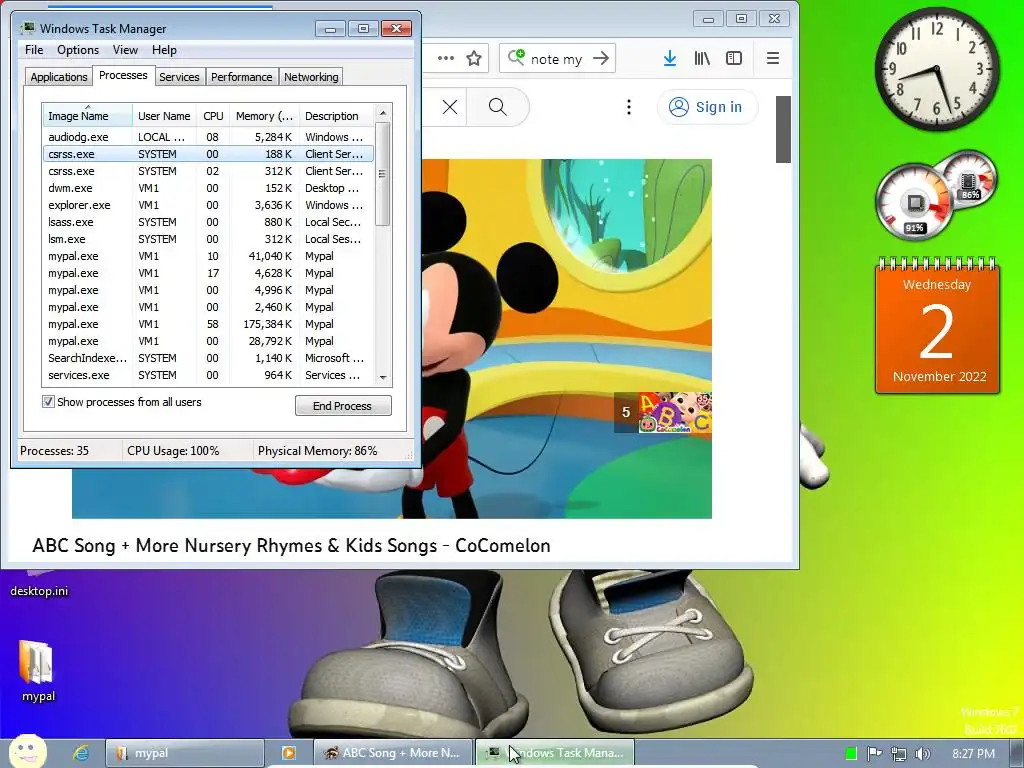Select csrss.exe row with 312 K memory
The image size is (1024, 768).
(208, 171)
